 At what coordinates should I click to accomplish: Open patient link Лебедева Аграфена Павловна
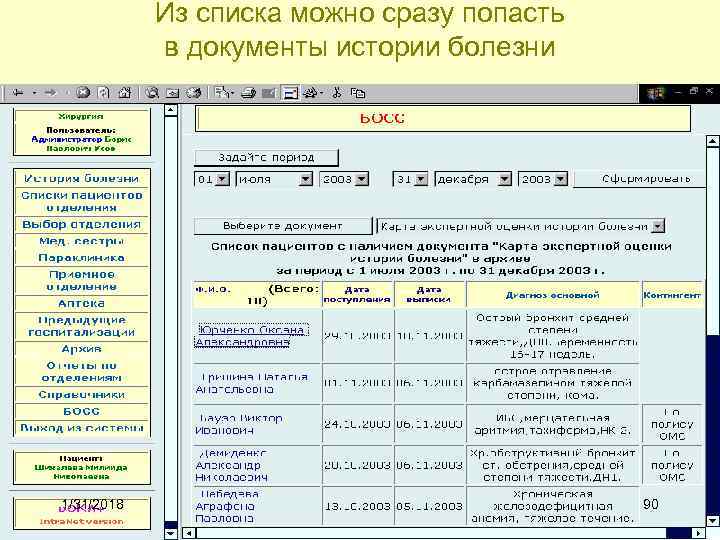pyautogui.click(x=227, y=506)
